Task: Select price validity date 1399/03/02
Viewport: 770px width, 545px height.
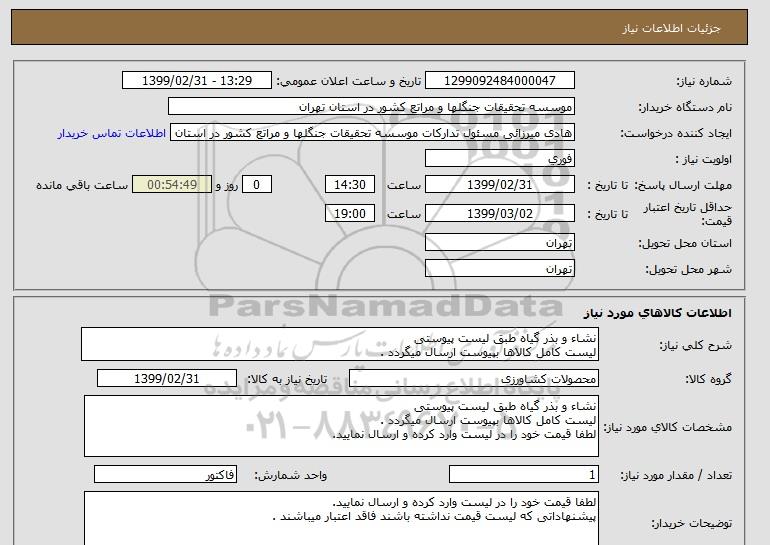Action: (499, 213)
